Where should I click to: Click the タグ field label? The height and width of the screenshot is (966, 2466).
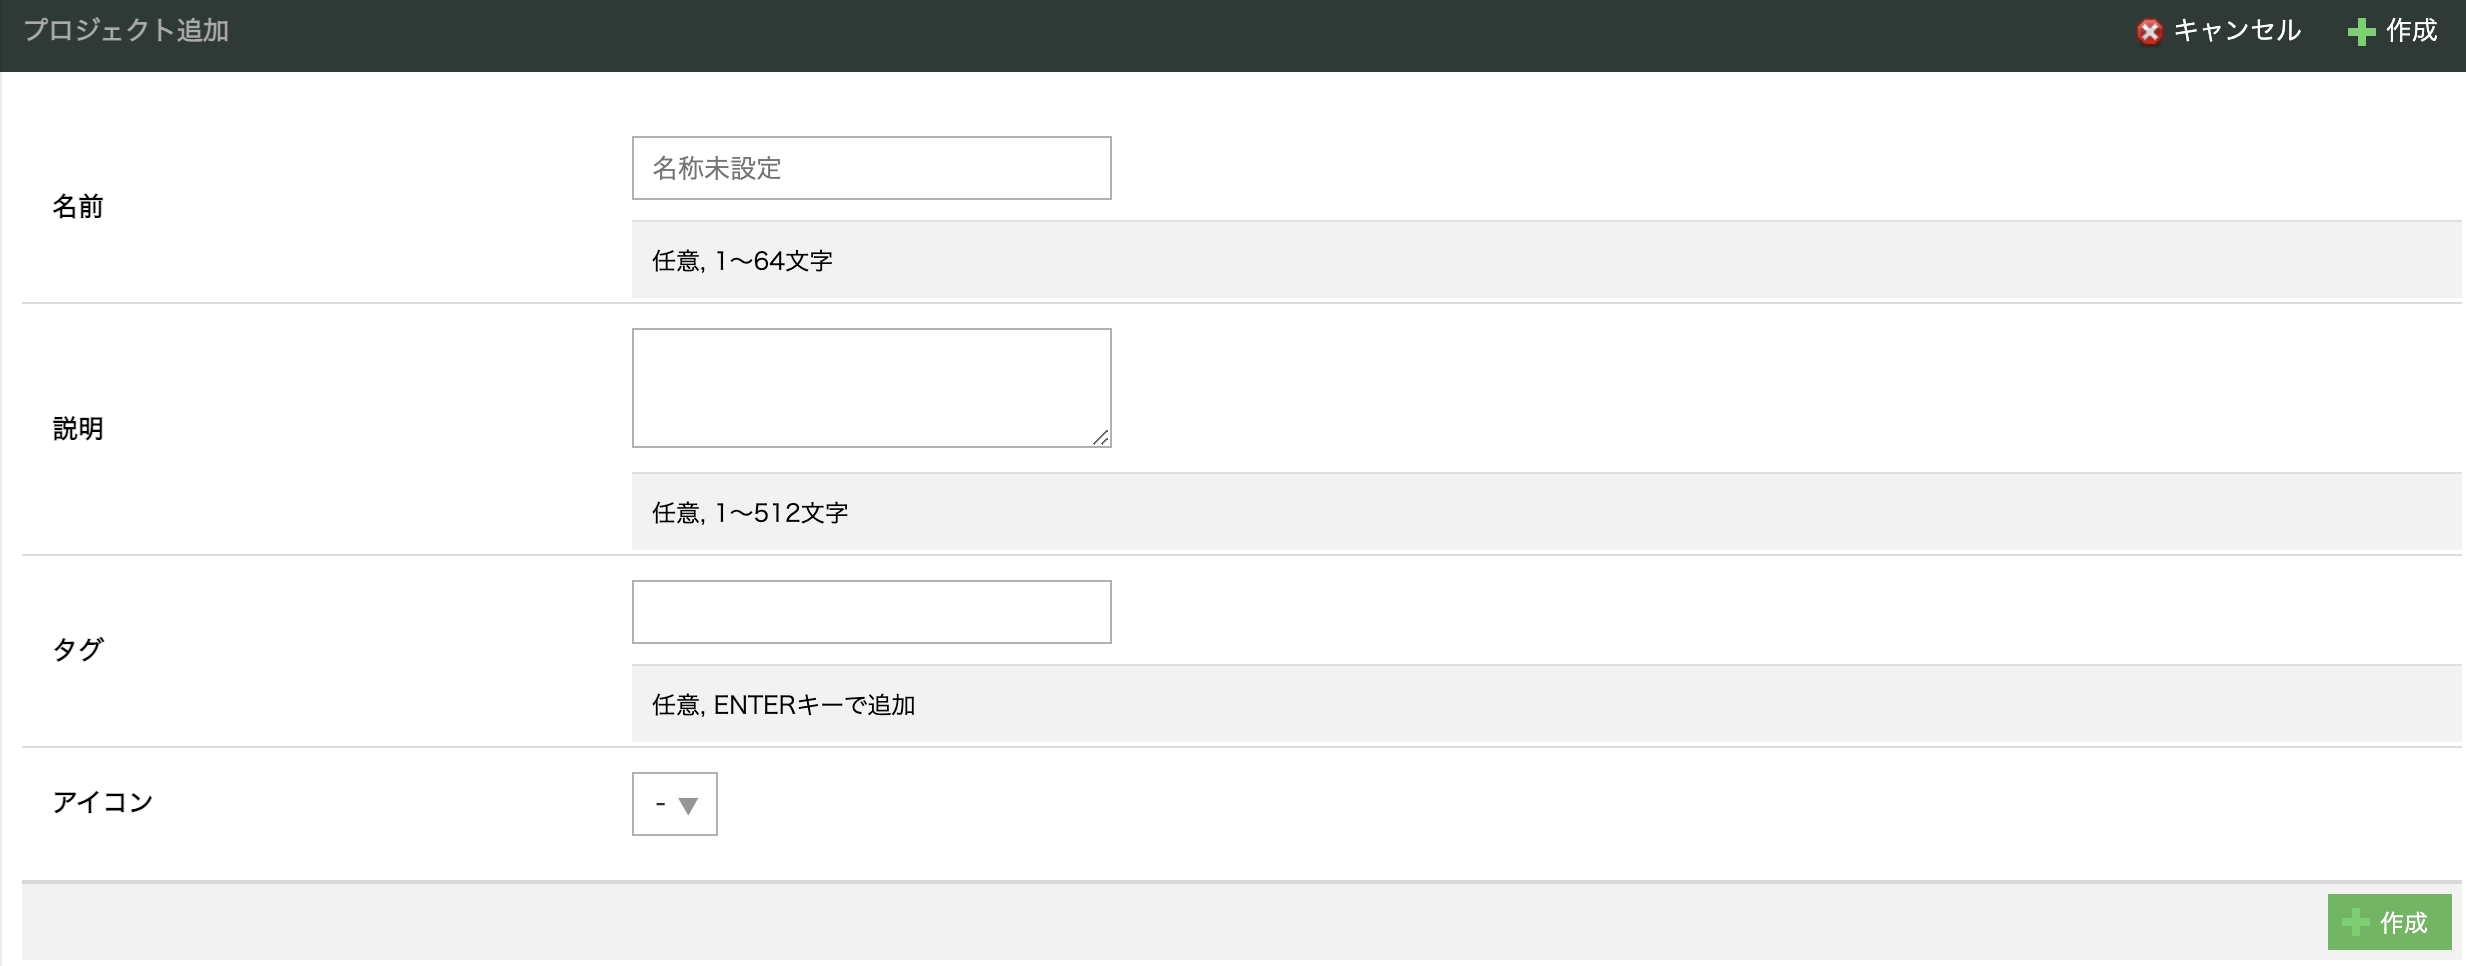tap(78, 650)
